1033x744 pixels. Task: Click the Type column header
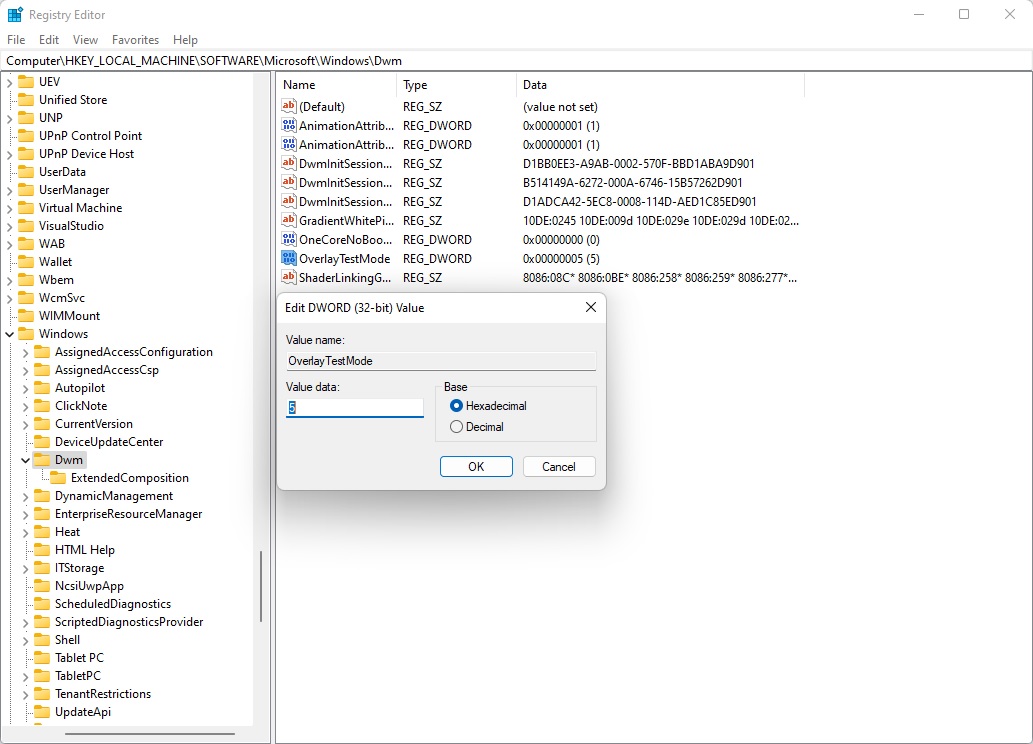click(457, 84)
